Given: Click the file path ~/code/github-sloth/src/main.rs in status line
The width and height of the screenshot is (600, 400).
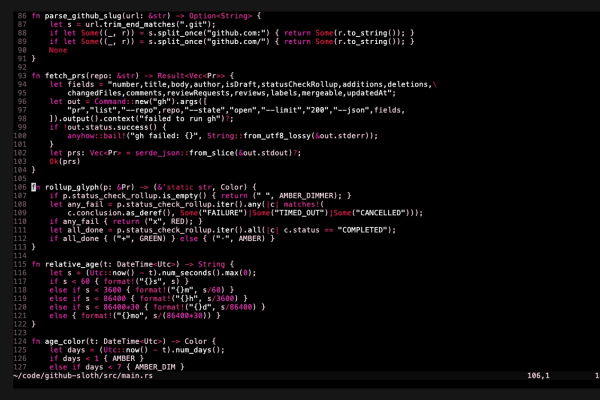Looking at the screenshot, I should (x=83, y=376).
